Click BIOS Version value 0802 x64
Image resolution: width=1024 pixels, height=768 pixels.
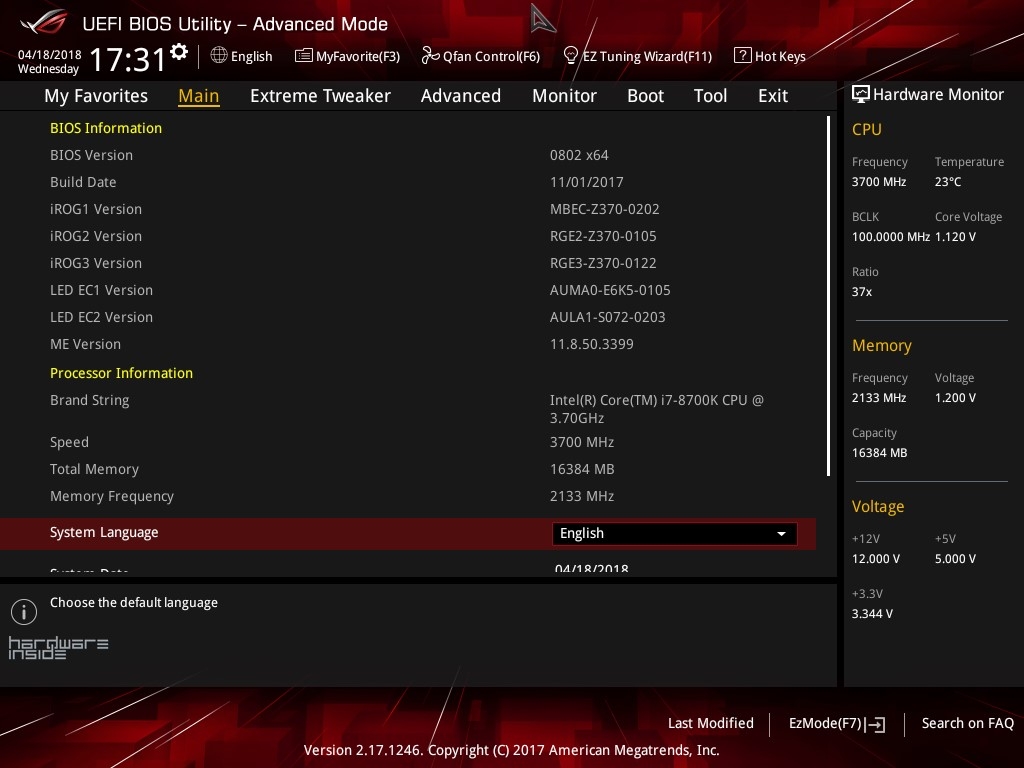tap(579, 155)
